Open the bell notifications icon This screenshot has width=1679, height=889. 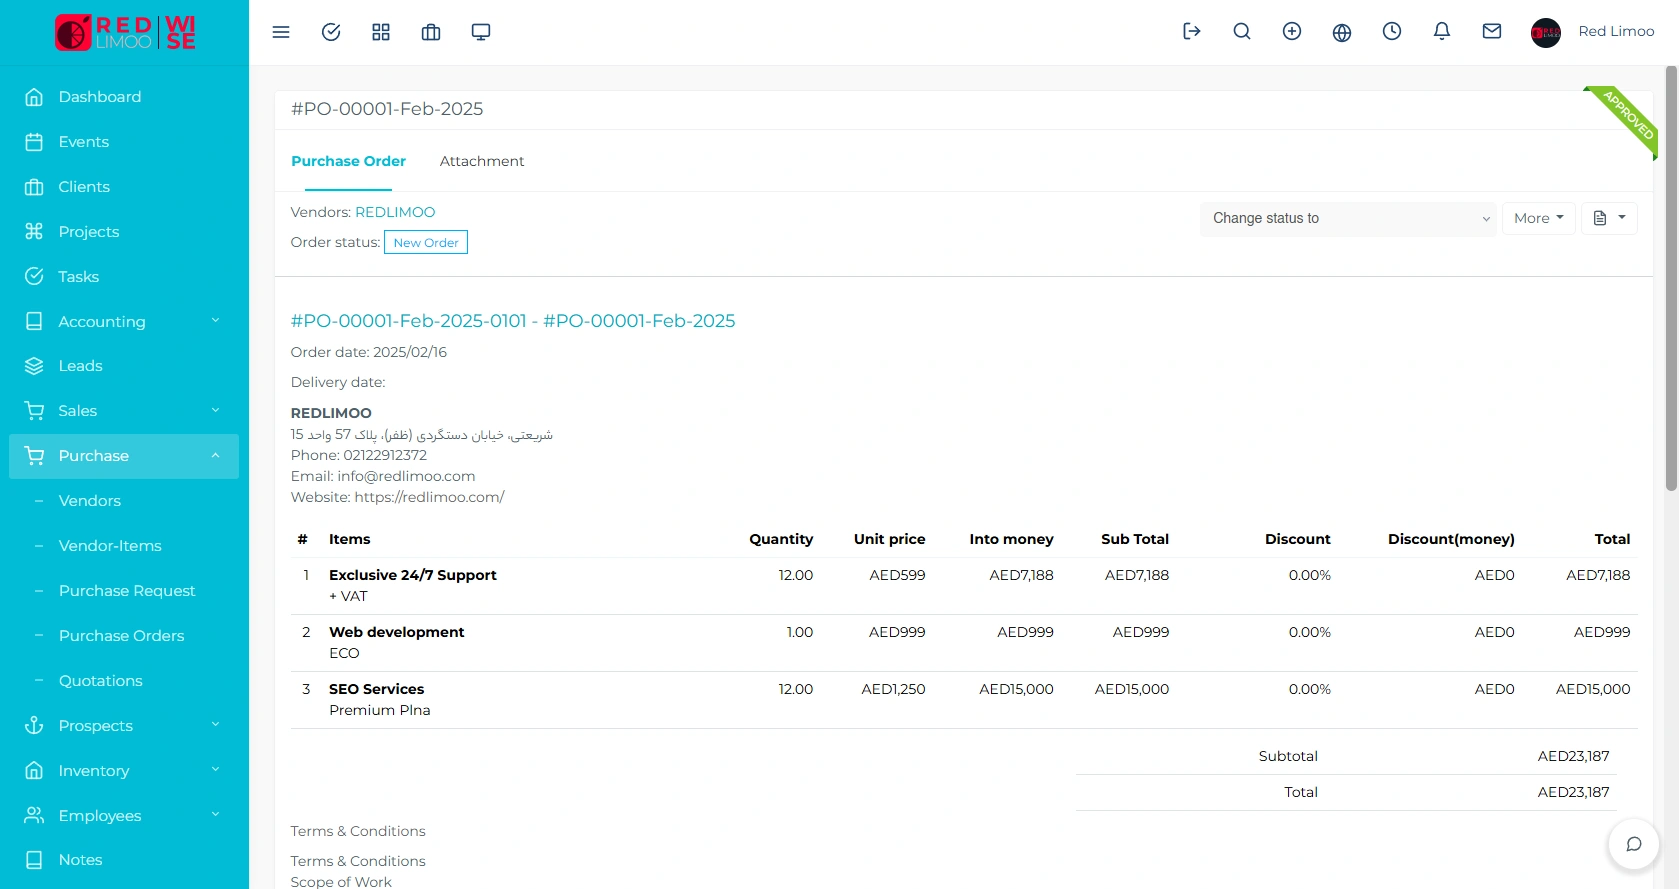point(1442,31)
